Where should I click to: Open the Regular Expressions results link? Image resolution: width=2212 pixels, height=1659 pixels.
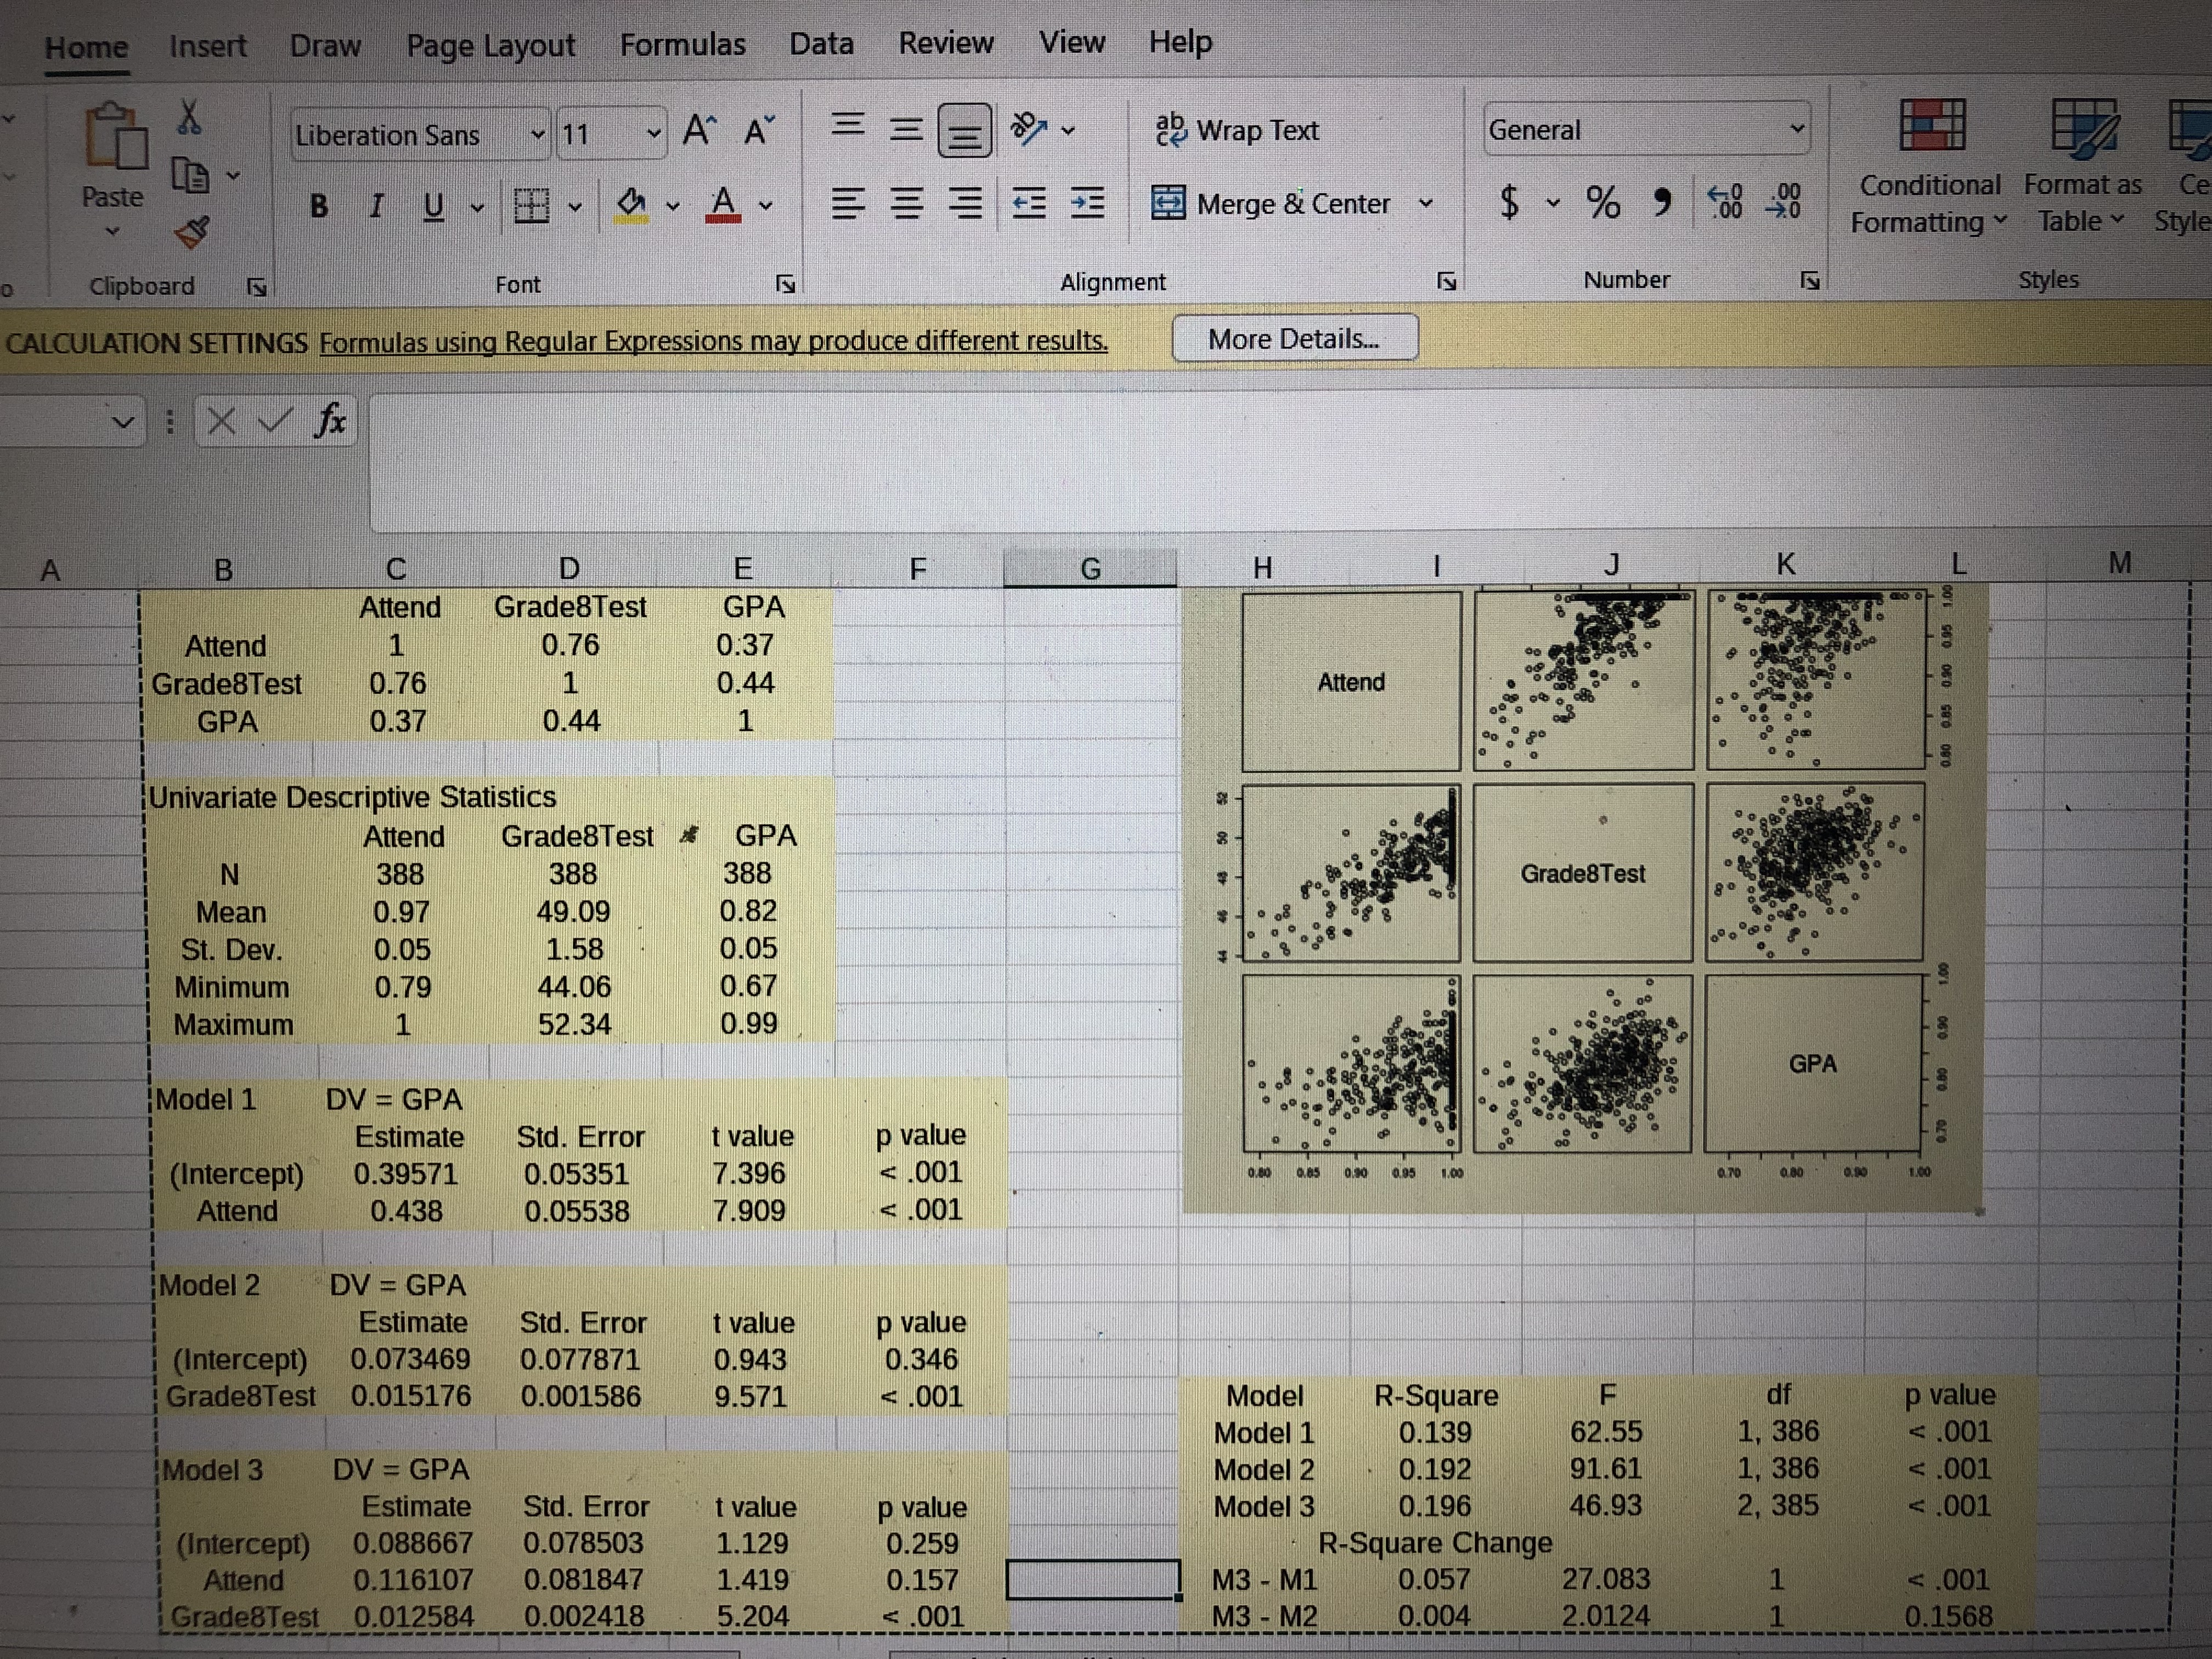coord(712,340)
